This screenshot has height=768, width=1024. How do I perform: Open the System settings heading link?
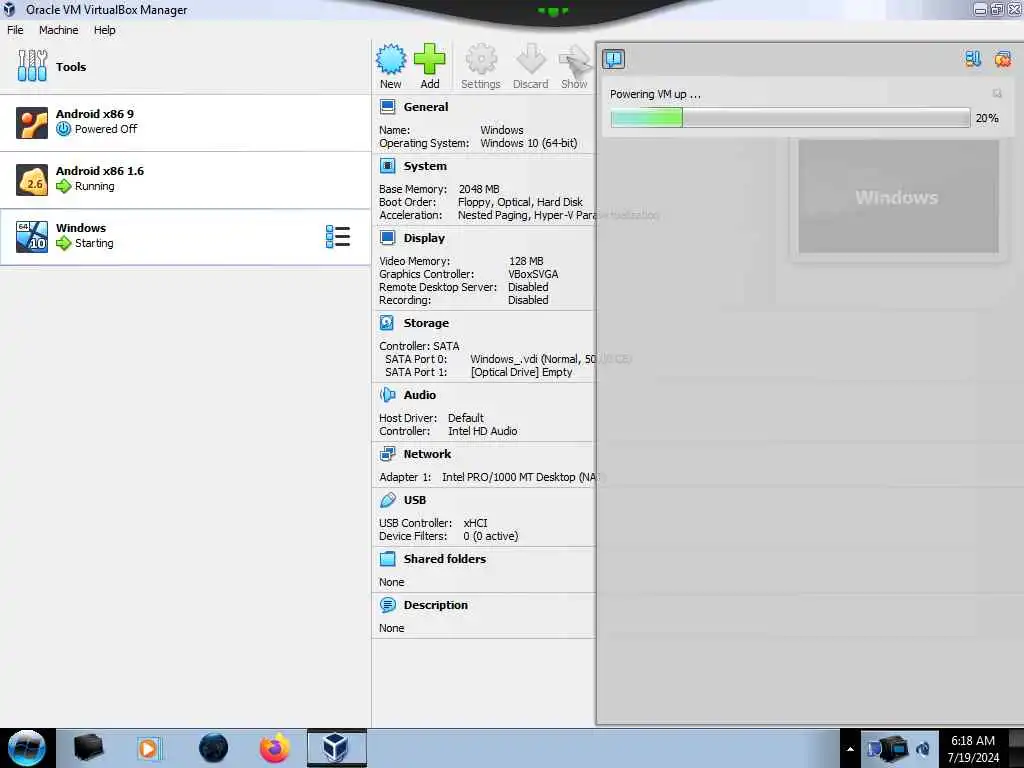tap(425, 166)
